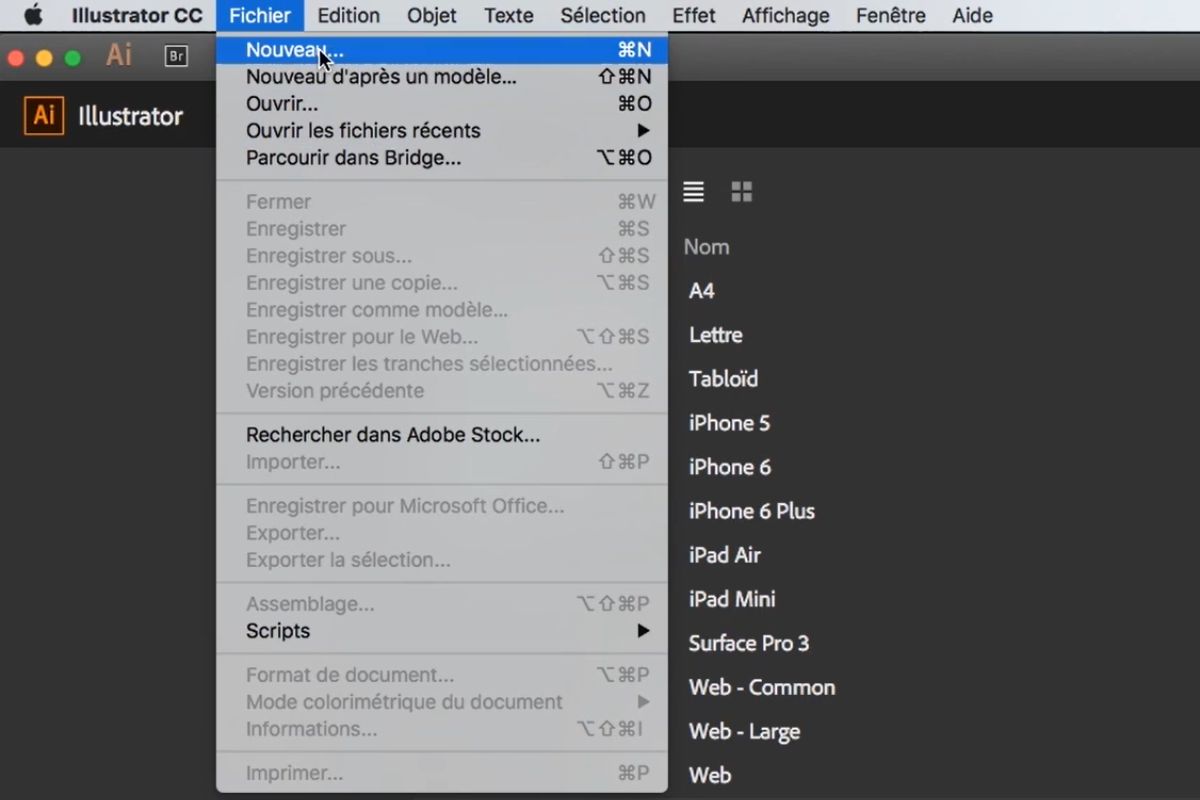Choose Nouveau... from the Fichier menu

pos(442,49)
